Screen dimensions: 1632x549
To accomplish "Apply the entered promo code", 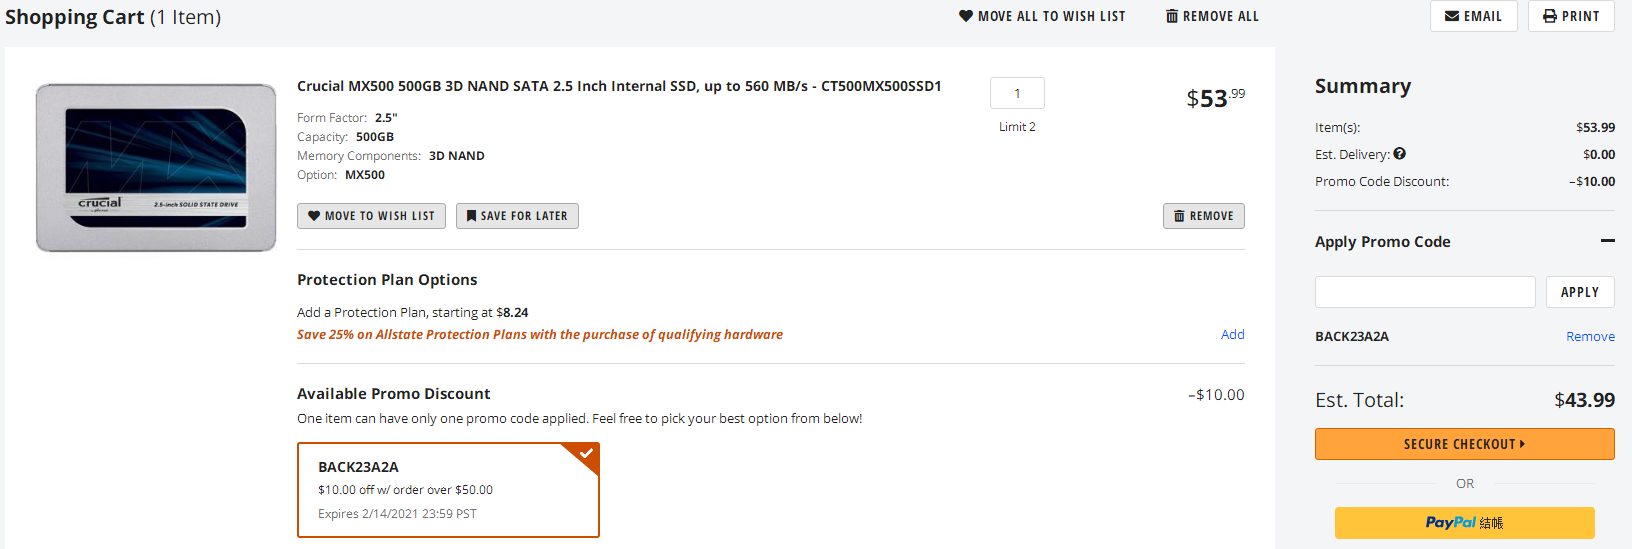I will 1580,292.
